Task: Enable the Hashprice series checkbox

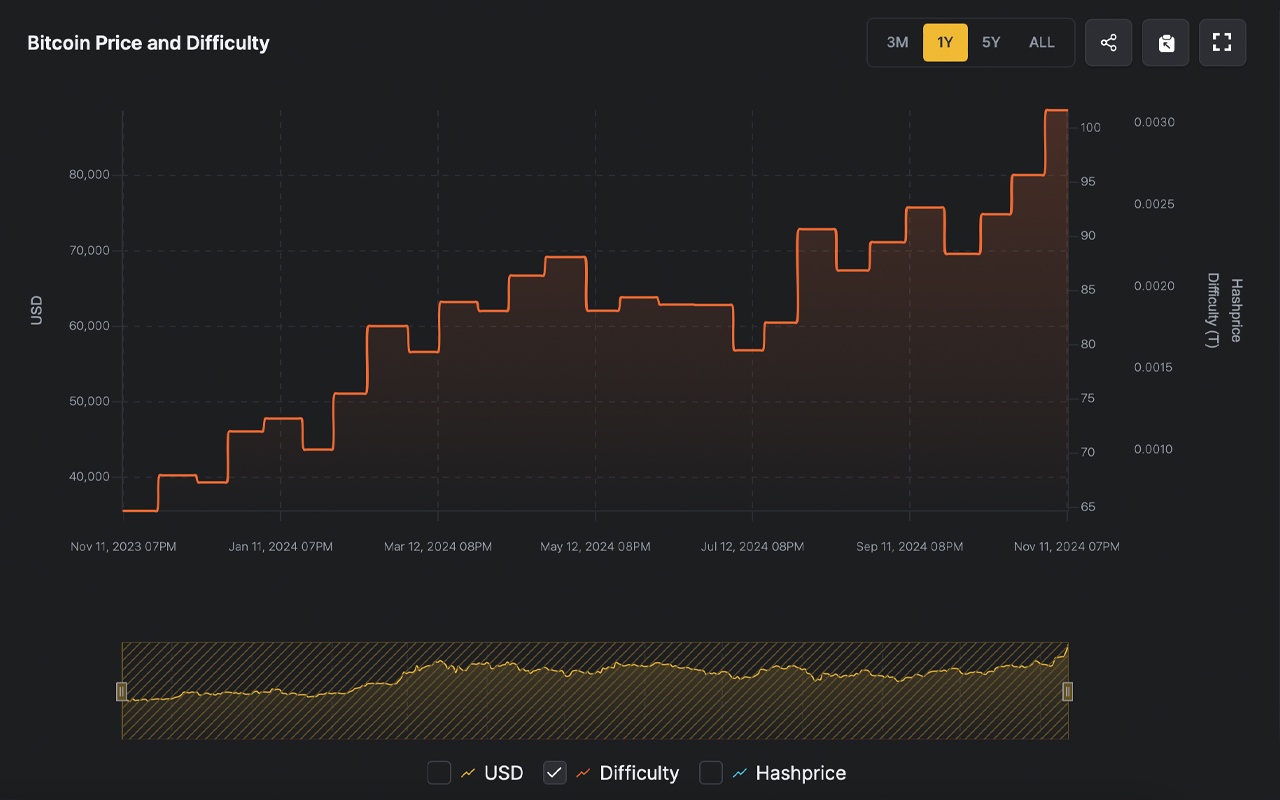Action: point(711,772)
